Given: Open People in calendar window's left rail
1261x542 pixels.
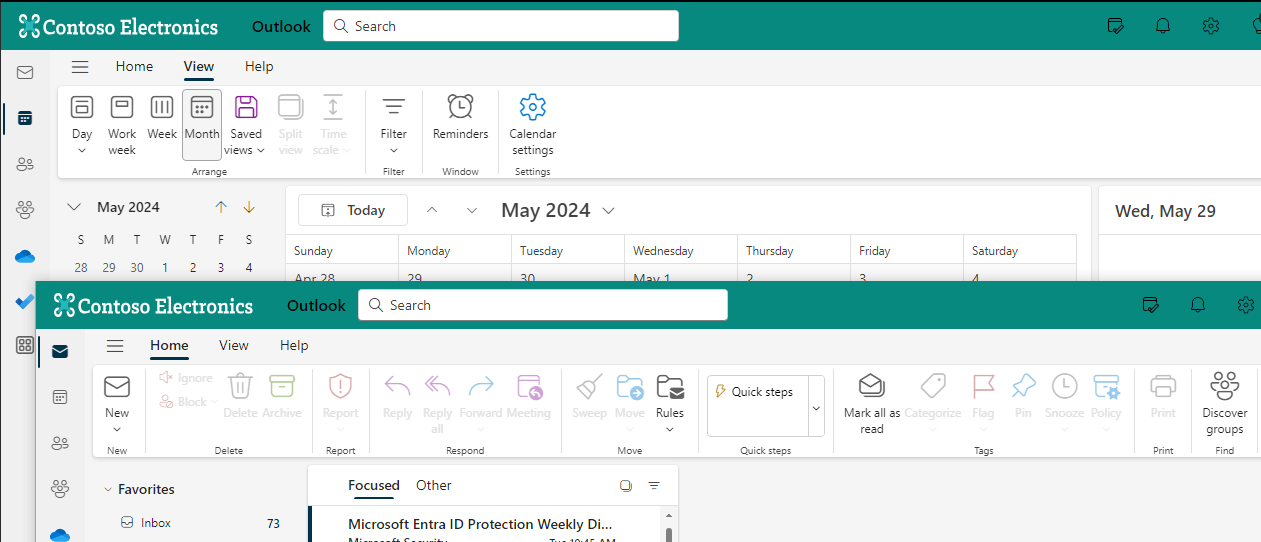Looking at the screenshot, I should coord(25,164).
